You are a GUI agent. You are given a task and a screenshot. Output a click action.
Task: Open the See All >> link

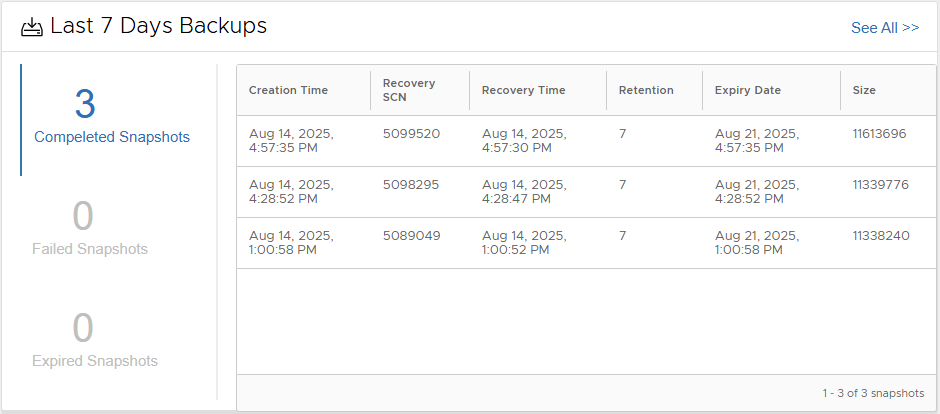[884, 28]
